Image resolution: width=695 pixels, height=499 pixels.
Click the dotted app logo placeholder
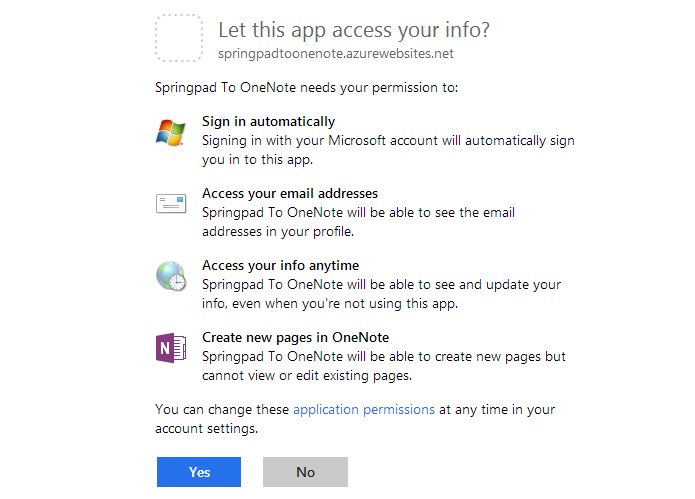click(x=179, y=38)
